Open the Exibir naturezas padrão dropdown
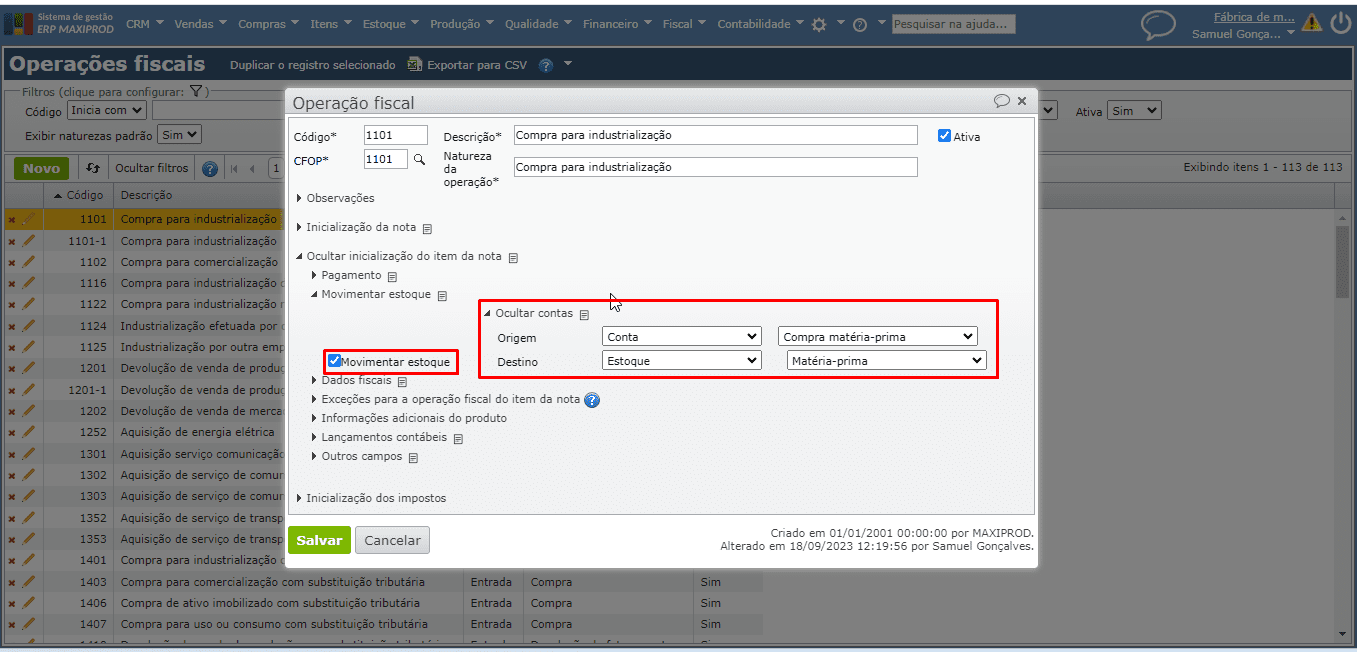This screenshot has width=1357, height=652. click(x=179, y=134)
